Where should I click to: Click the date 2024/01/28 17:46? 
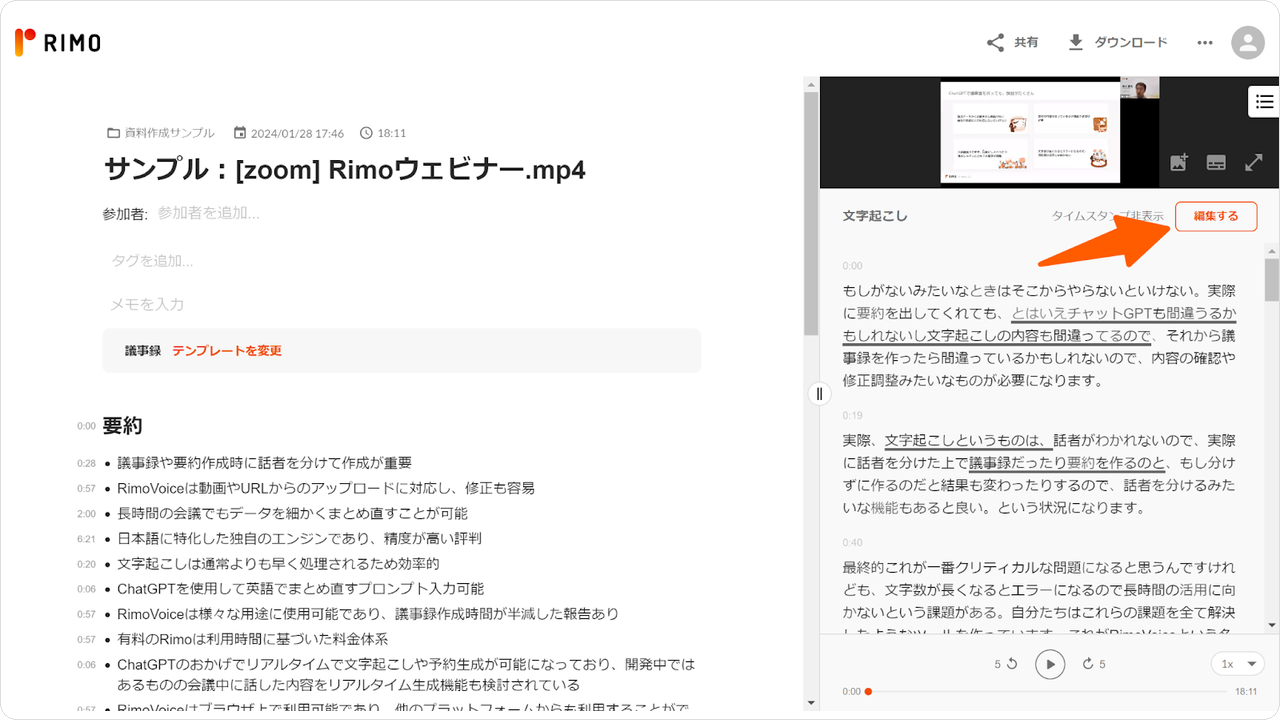pos(289,133)
